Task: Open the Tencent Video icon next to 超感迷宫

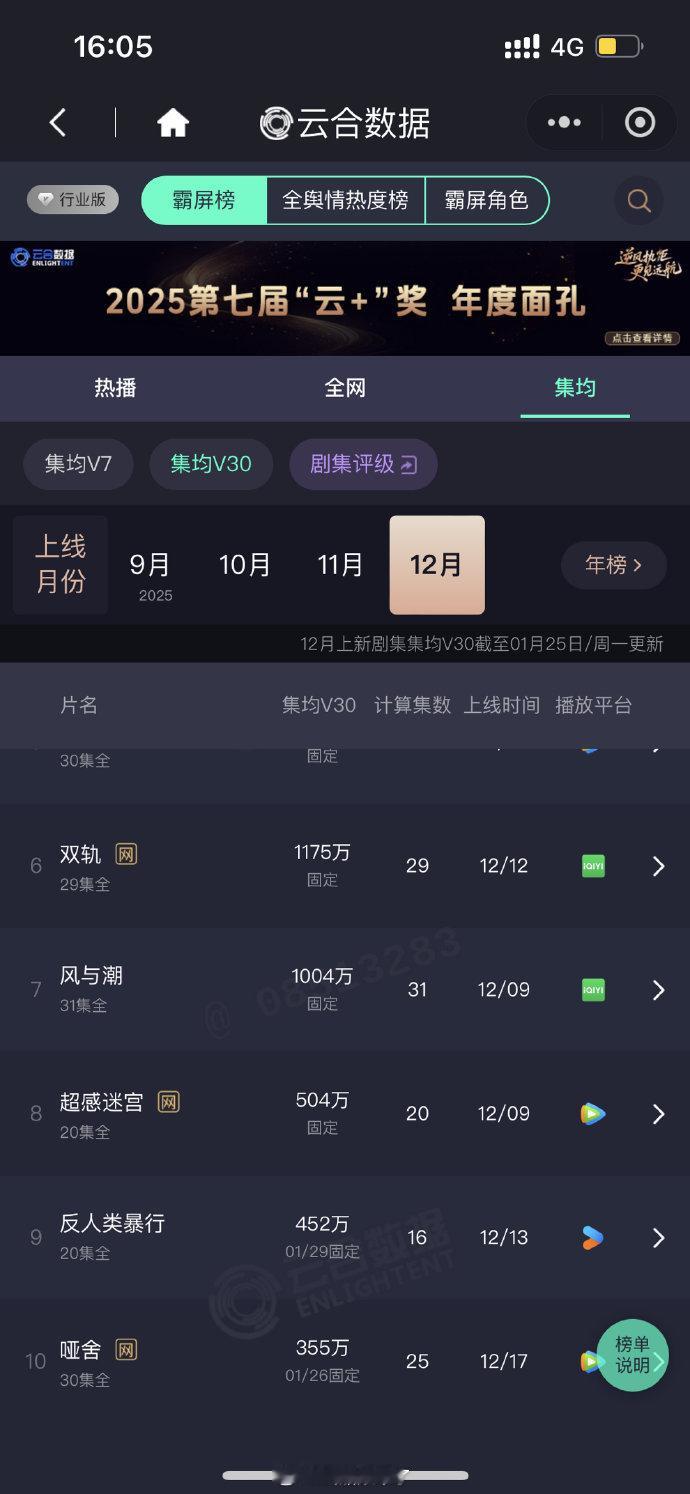Action: point(592,1113)
